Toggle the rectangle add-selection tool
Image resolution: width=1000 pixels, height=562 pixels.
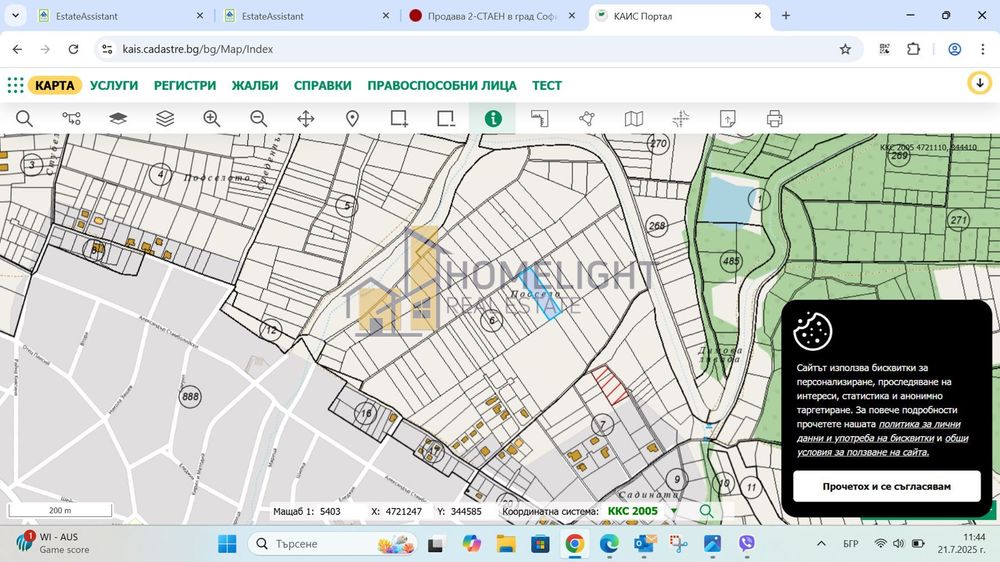point(399,118)
